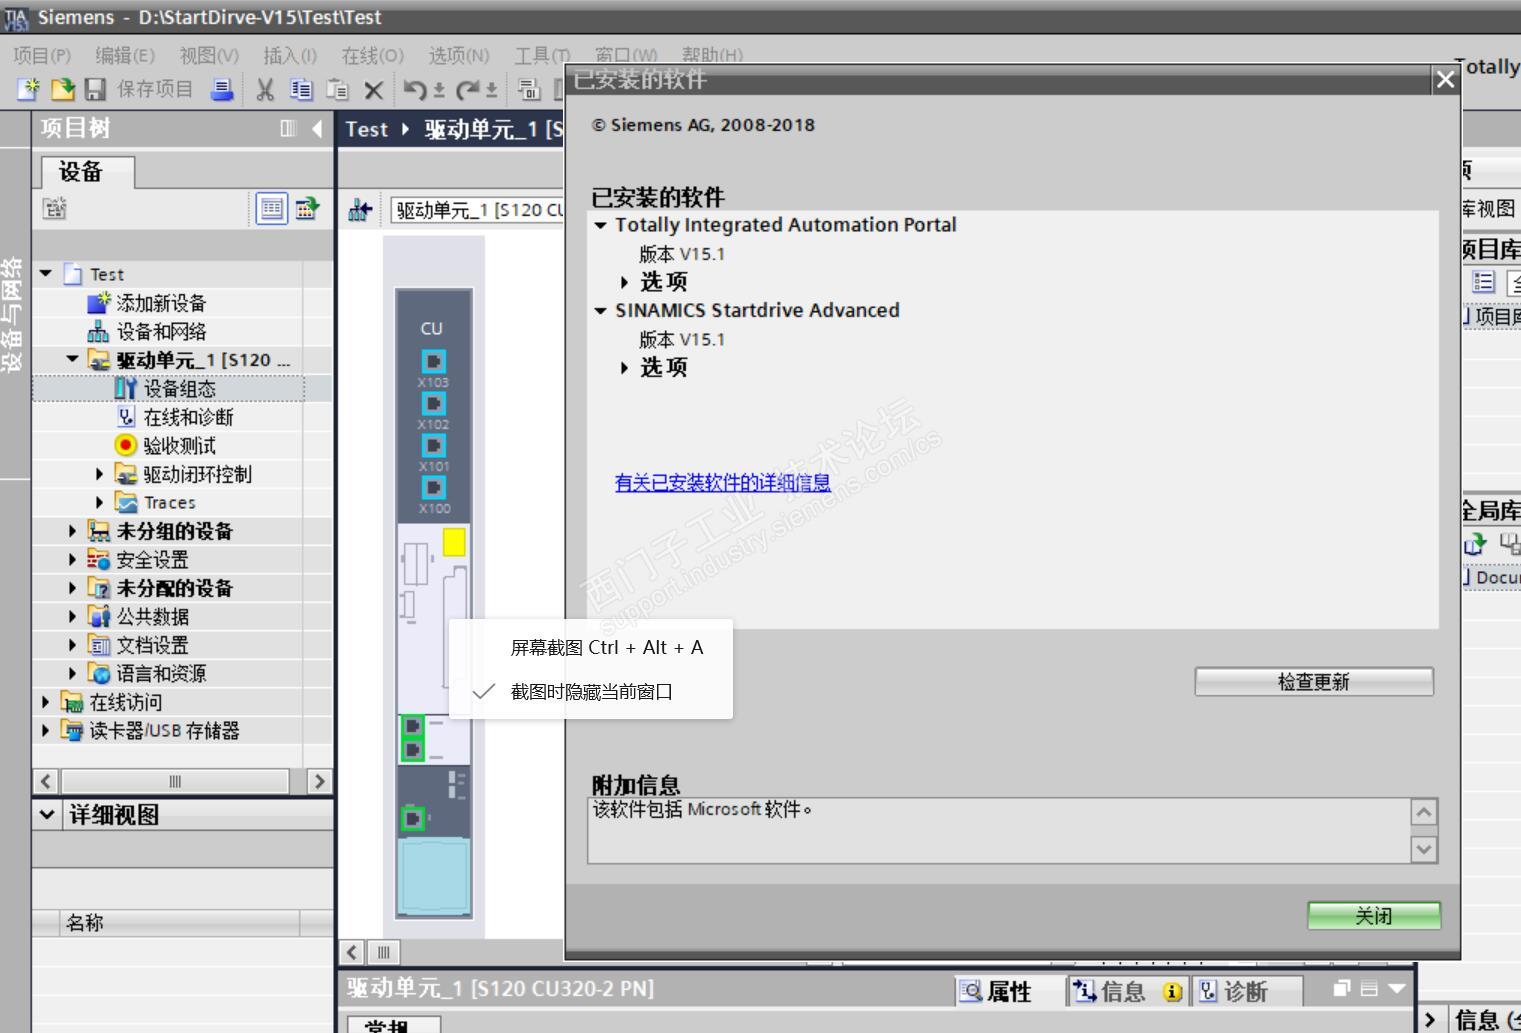
Task: Expand 选项 under Startdrive Advanced version
Action: pyautogui.click(x=624, y=368)
